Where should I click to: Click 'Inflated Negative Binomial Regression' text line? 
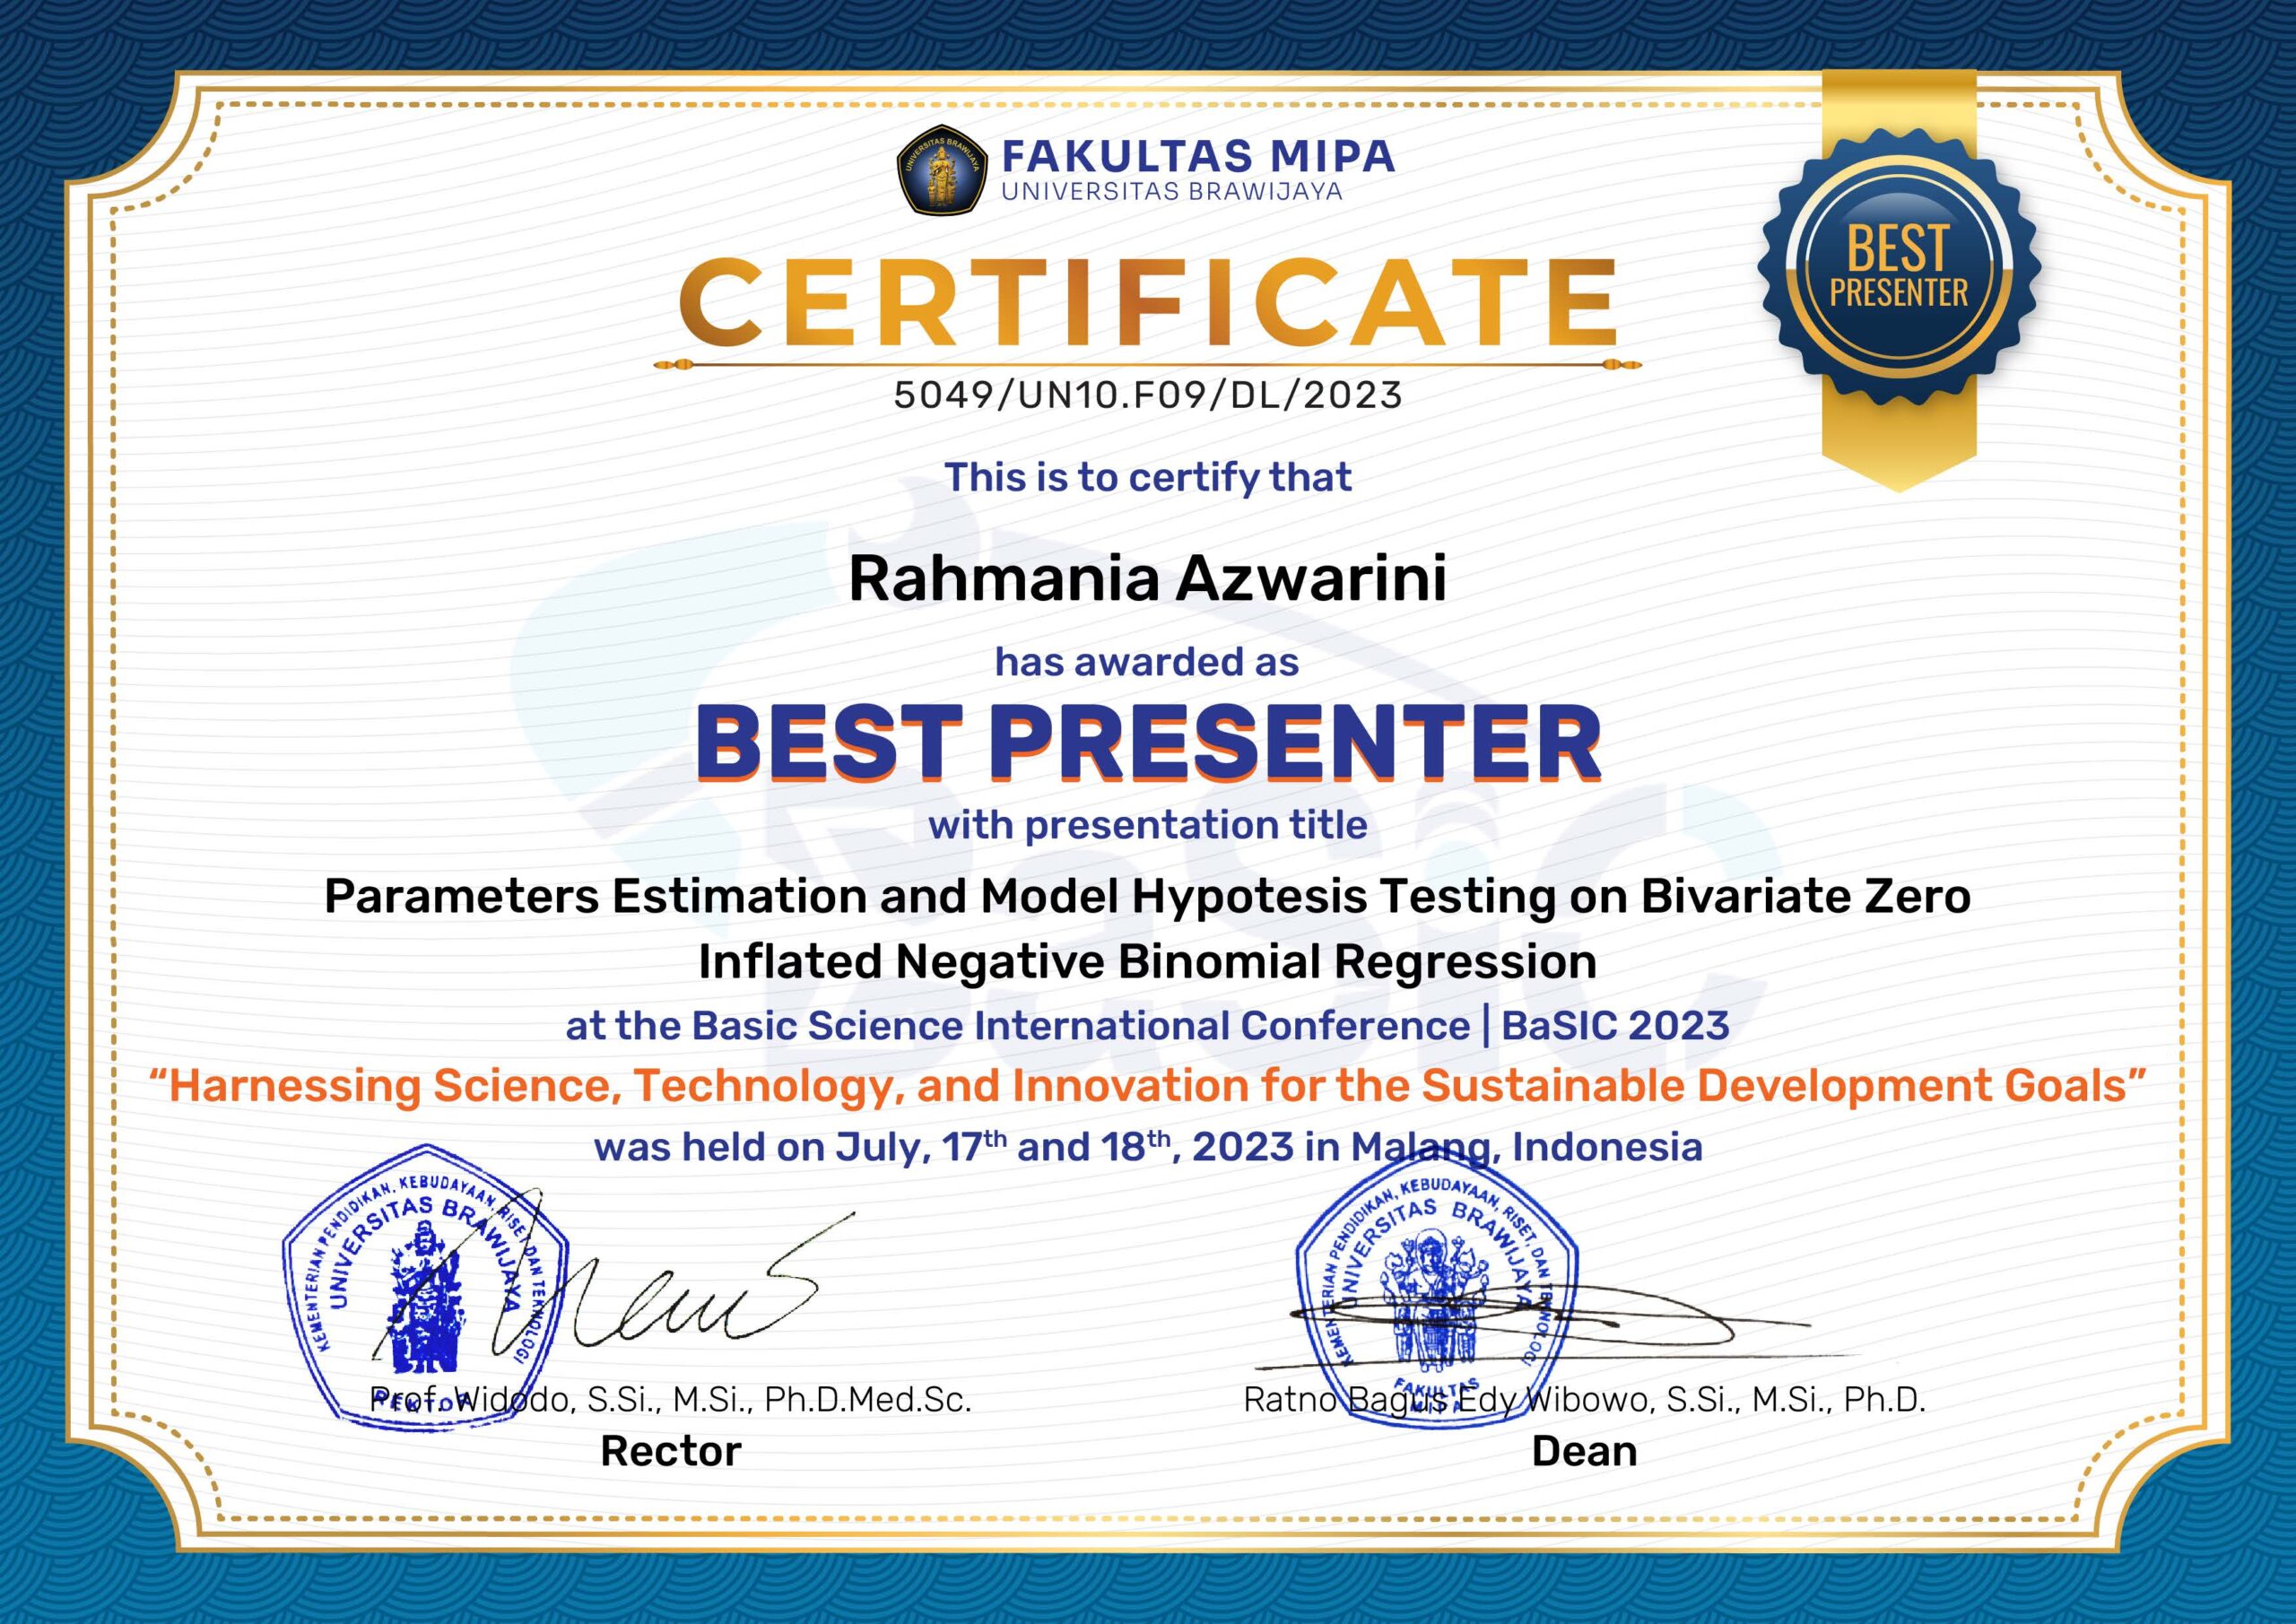pyautogui.click(x=1147, y=962)
